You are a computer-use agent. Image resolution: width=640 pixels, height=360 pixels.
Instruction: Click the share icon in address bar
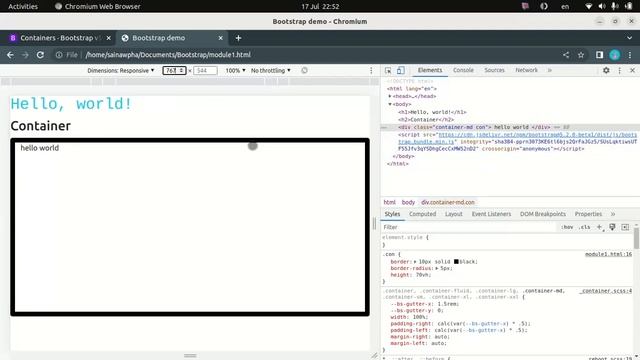point(566,55)
